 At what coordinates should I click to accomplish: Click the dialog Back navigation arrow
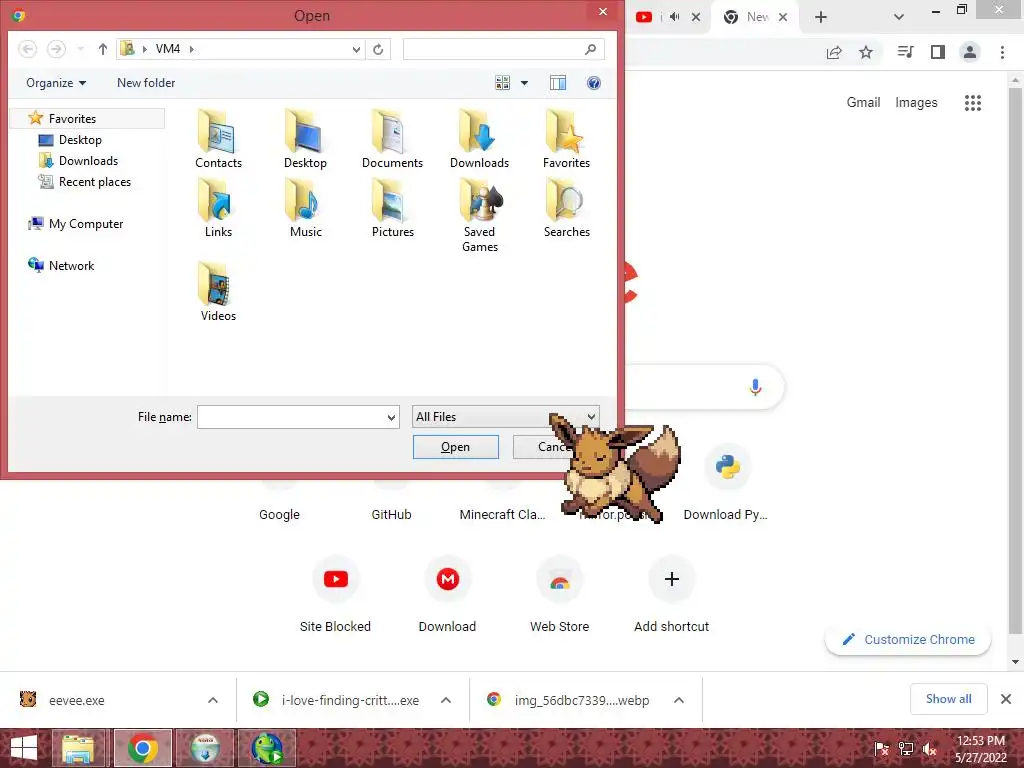(27, 49)
